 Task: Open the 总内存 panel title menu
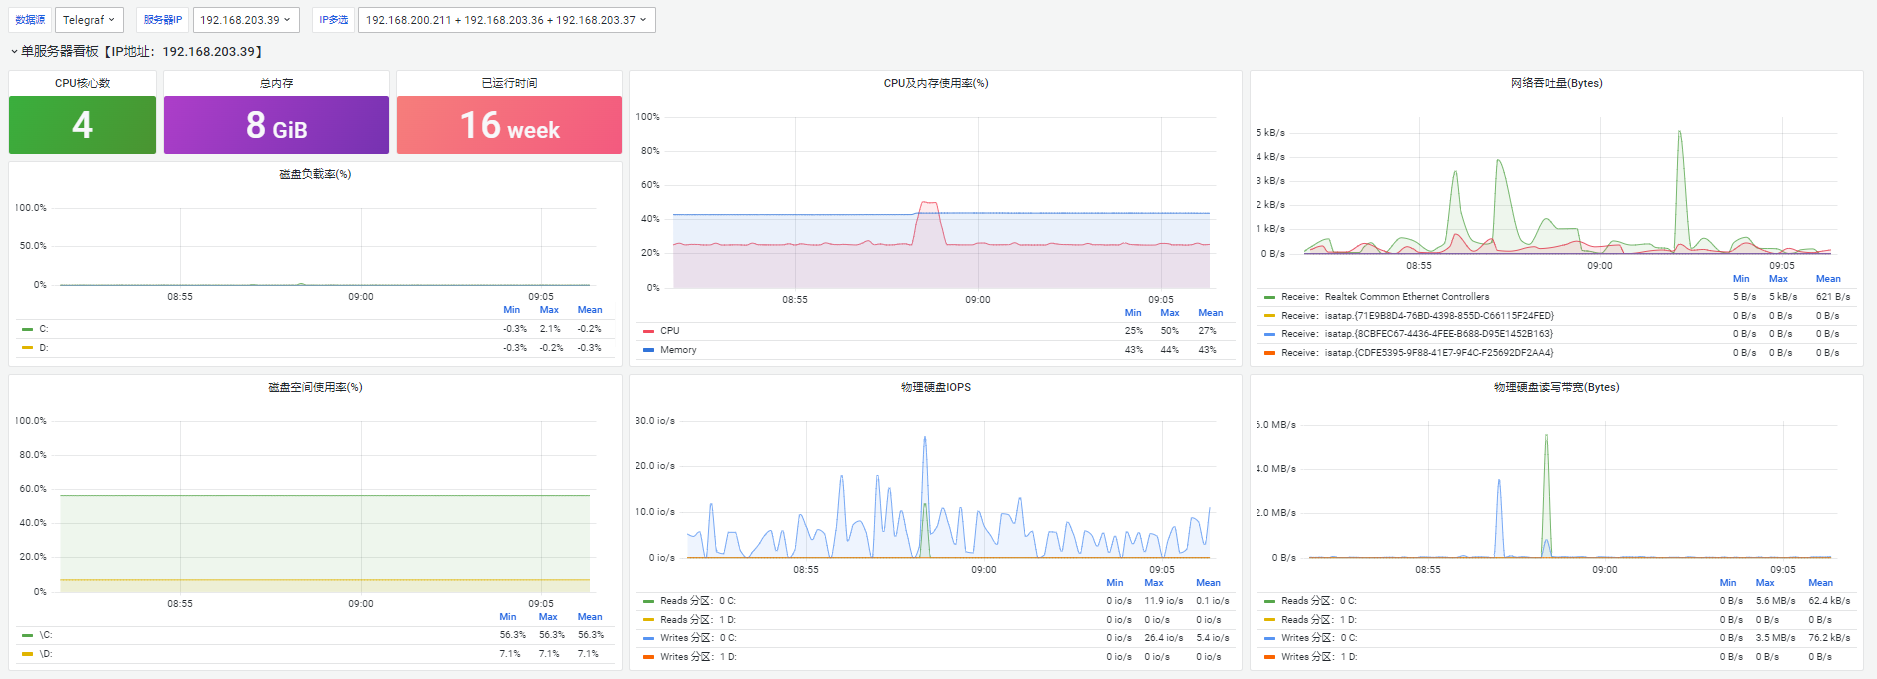[x=277, y=83]
